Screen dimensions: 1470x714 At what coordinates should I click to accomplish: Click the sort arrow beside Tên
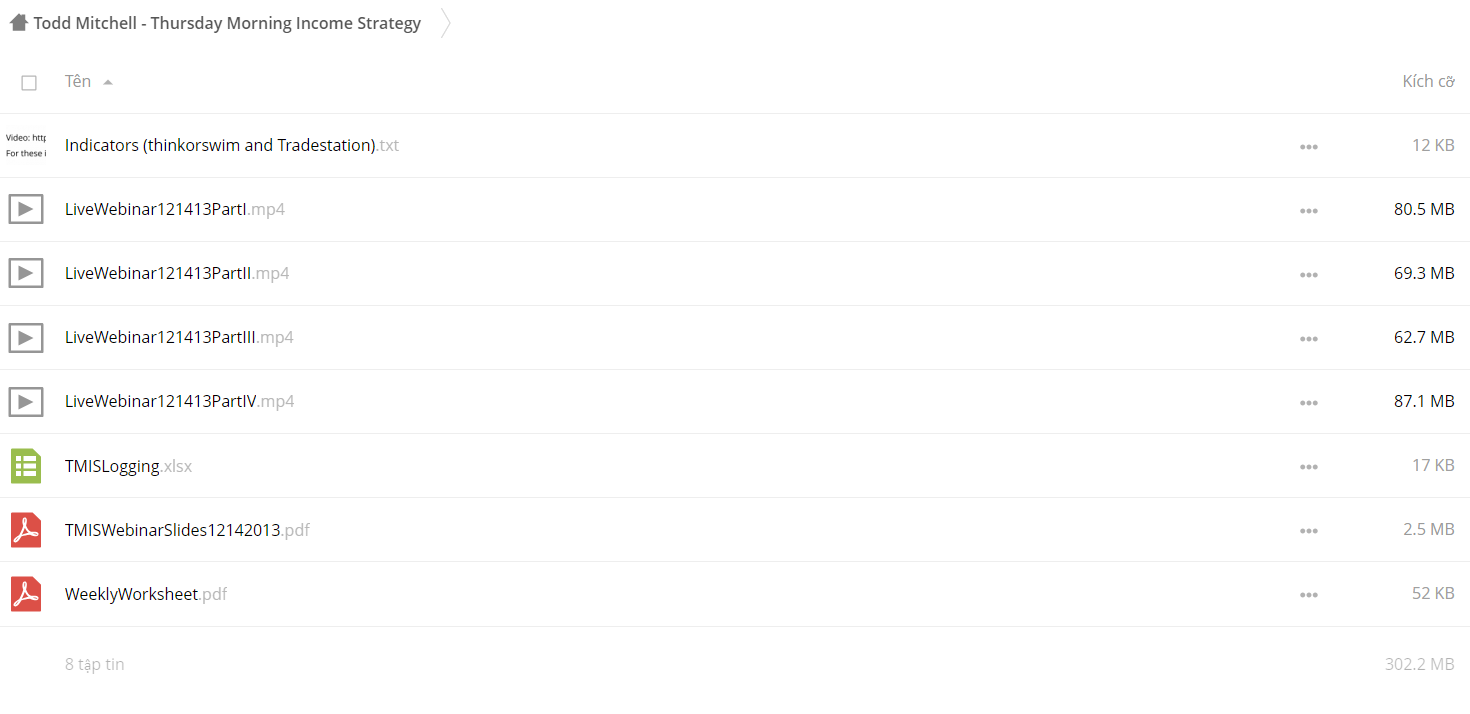[108, 82]
